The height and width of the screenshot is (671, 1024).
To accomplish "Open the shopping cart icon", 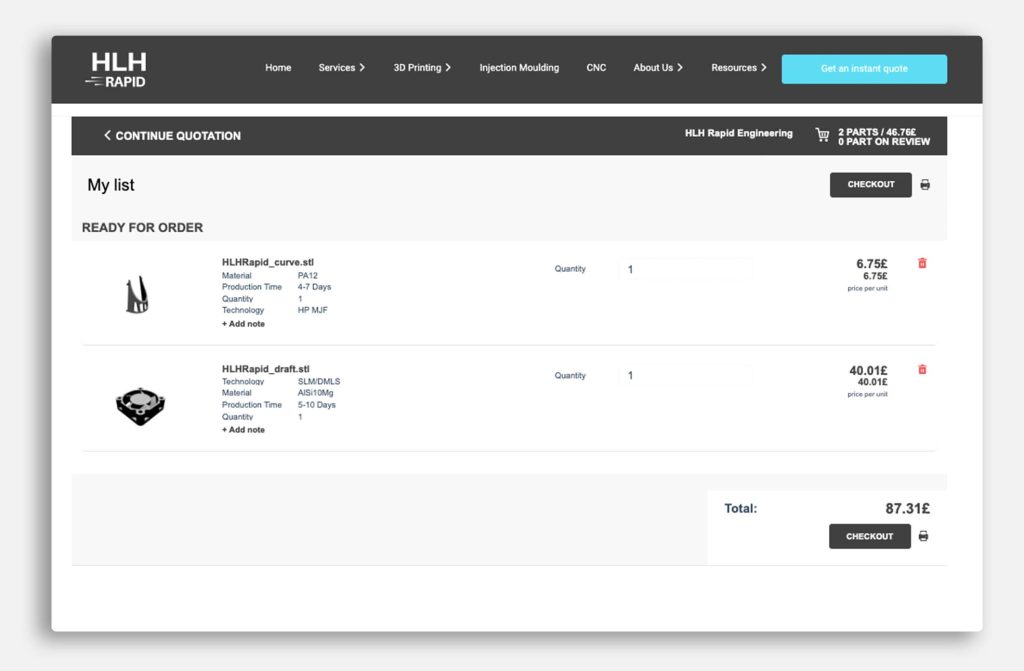I will (822, 134).
